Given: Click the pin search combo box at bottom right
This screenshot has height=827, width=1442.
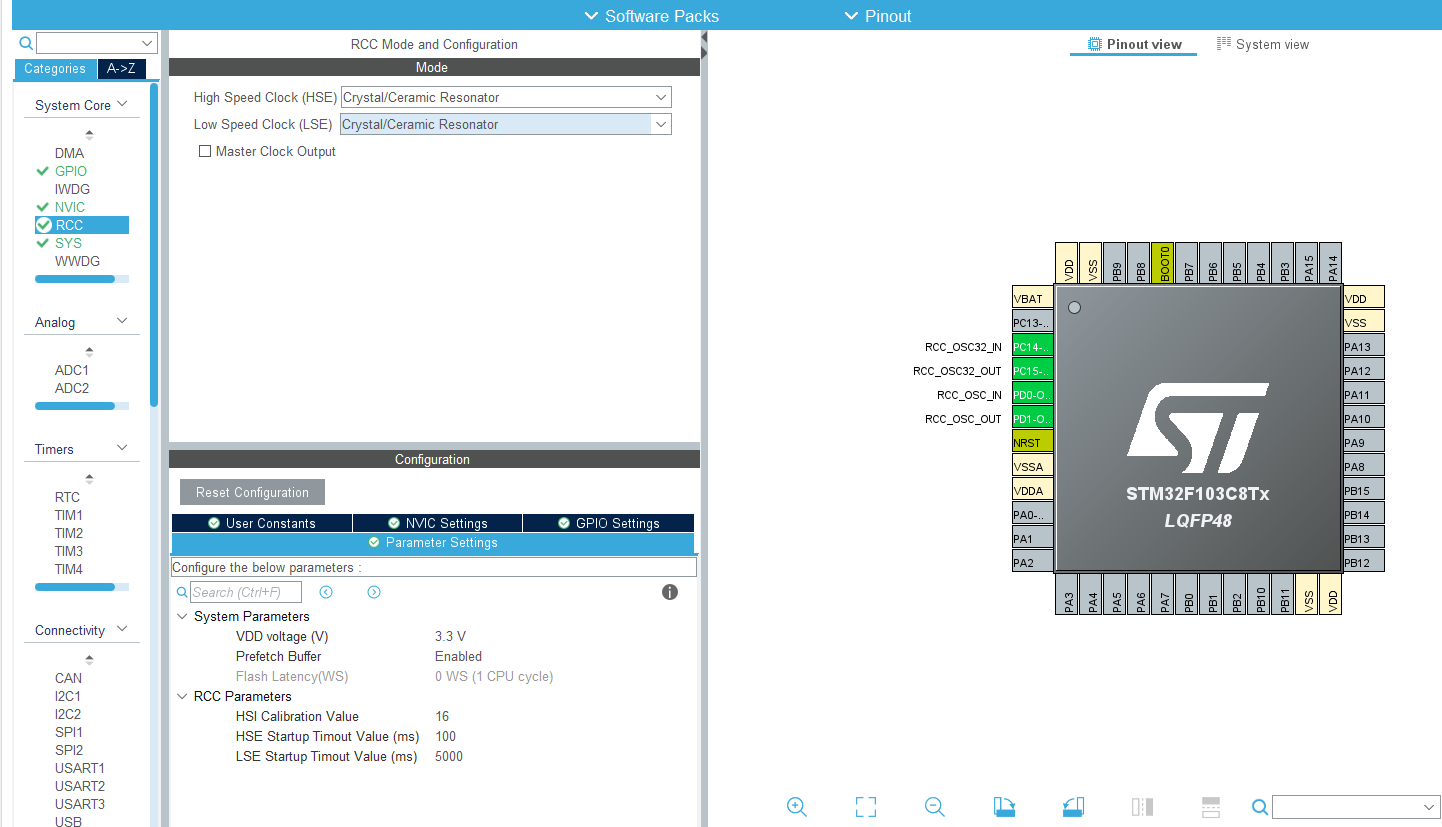Looking at the screenshot, I should click(1356, 807).
